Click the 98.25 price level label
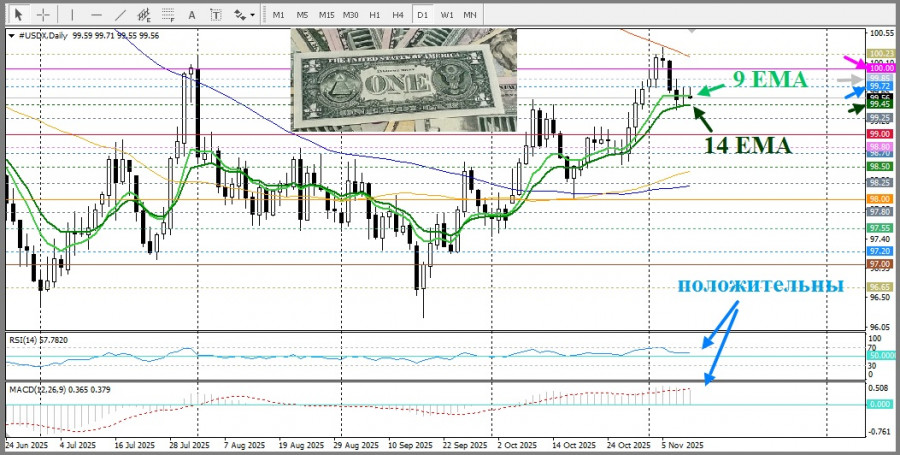Screen dimensions: 900x455 (880, 182)
